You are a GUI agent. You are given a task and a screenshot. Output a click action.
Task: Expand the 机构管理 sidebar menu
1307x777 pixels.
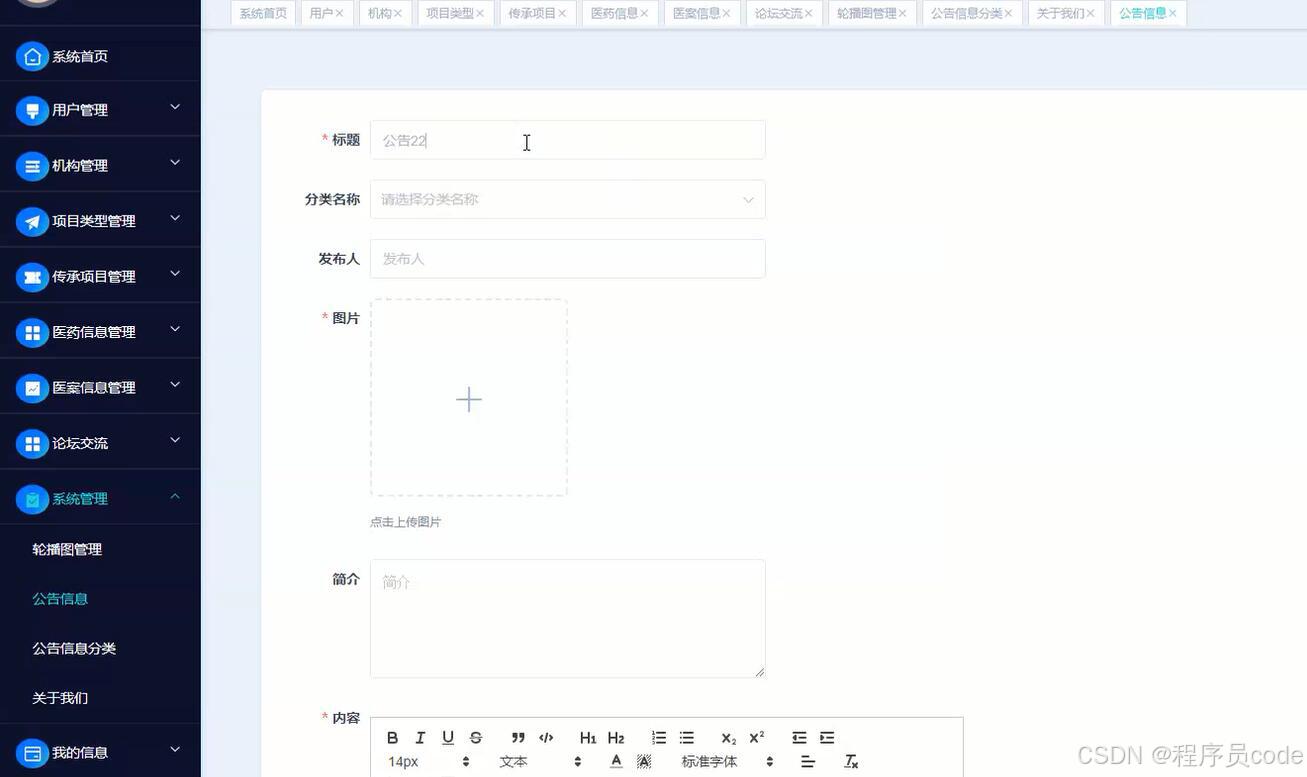[x=100, y=165]
